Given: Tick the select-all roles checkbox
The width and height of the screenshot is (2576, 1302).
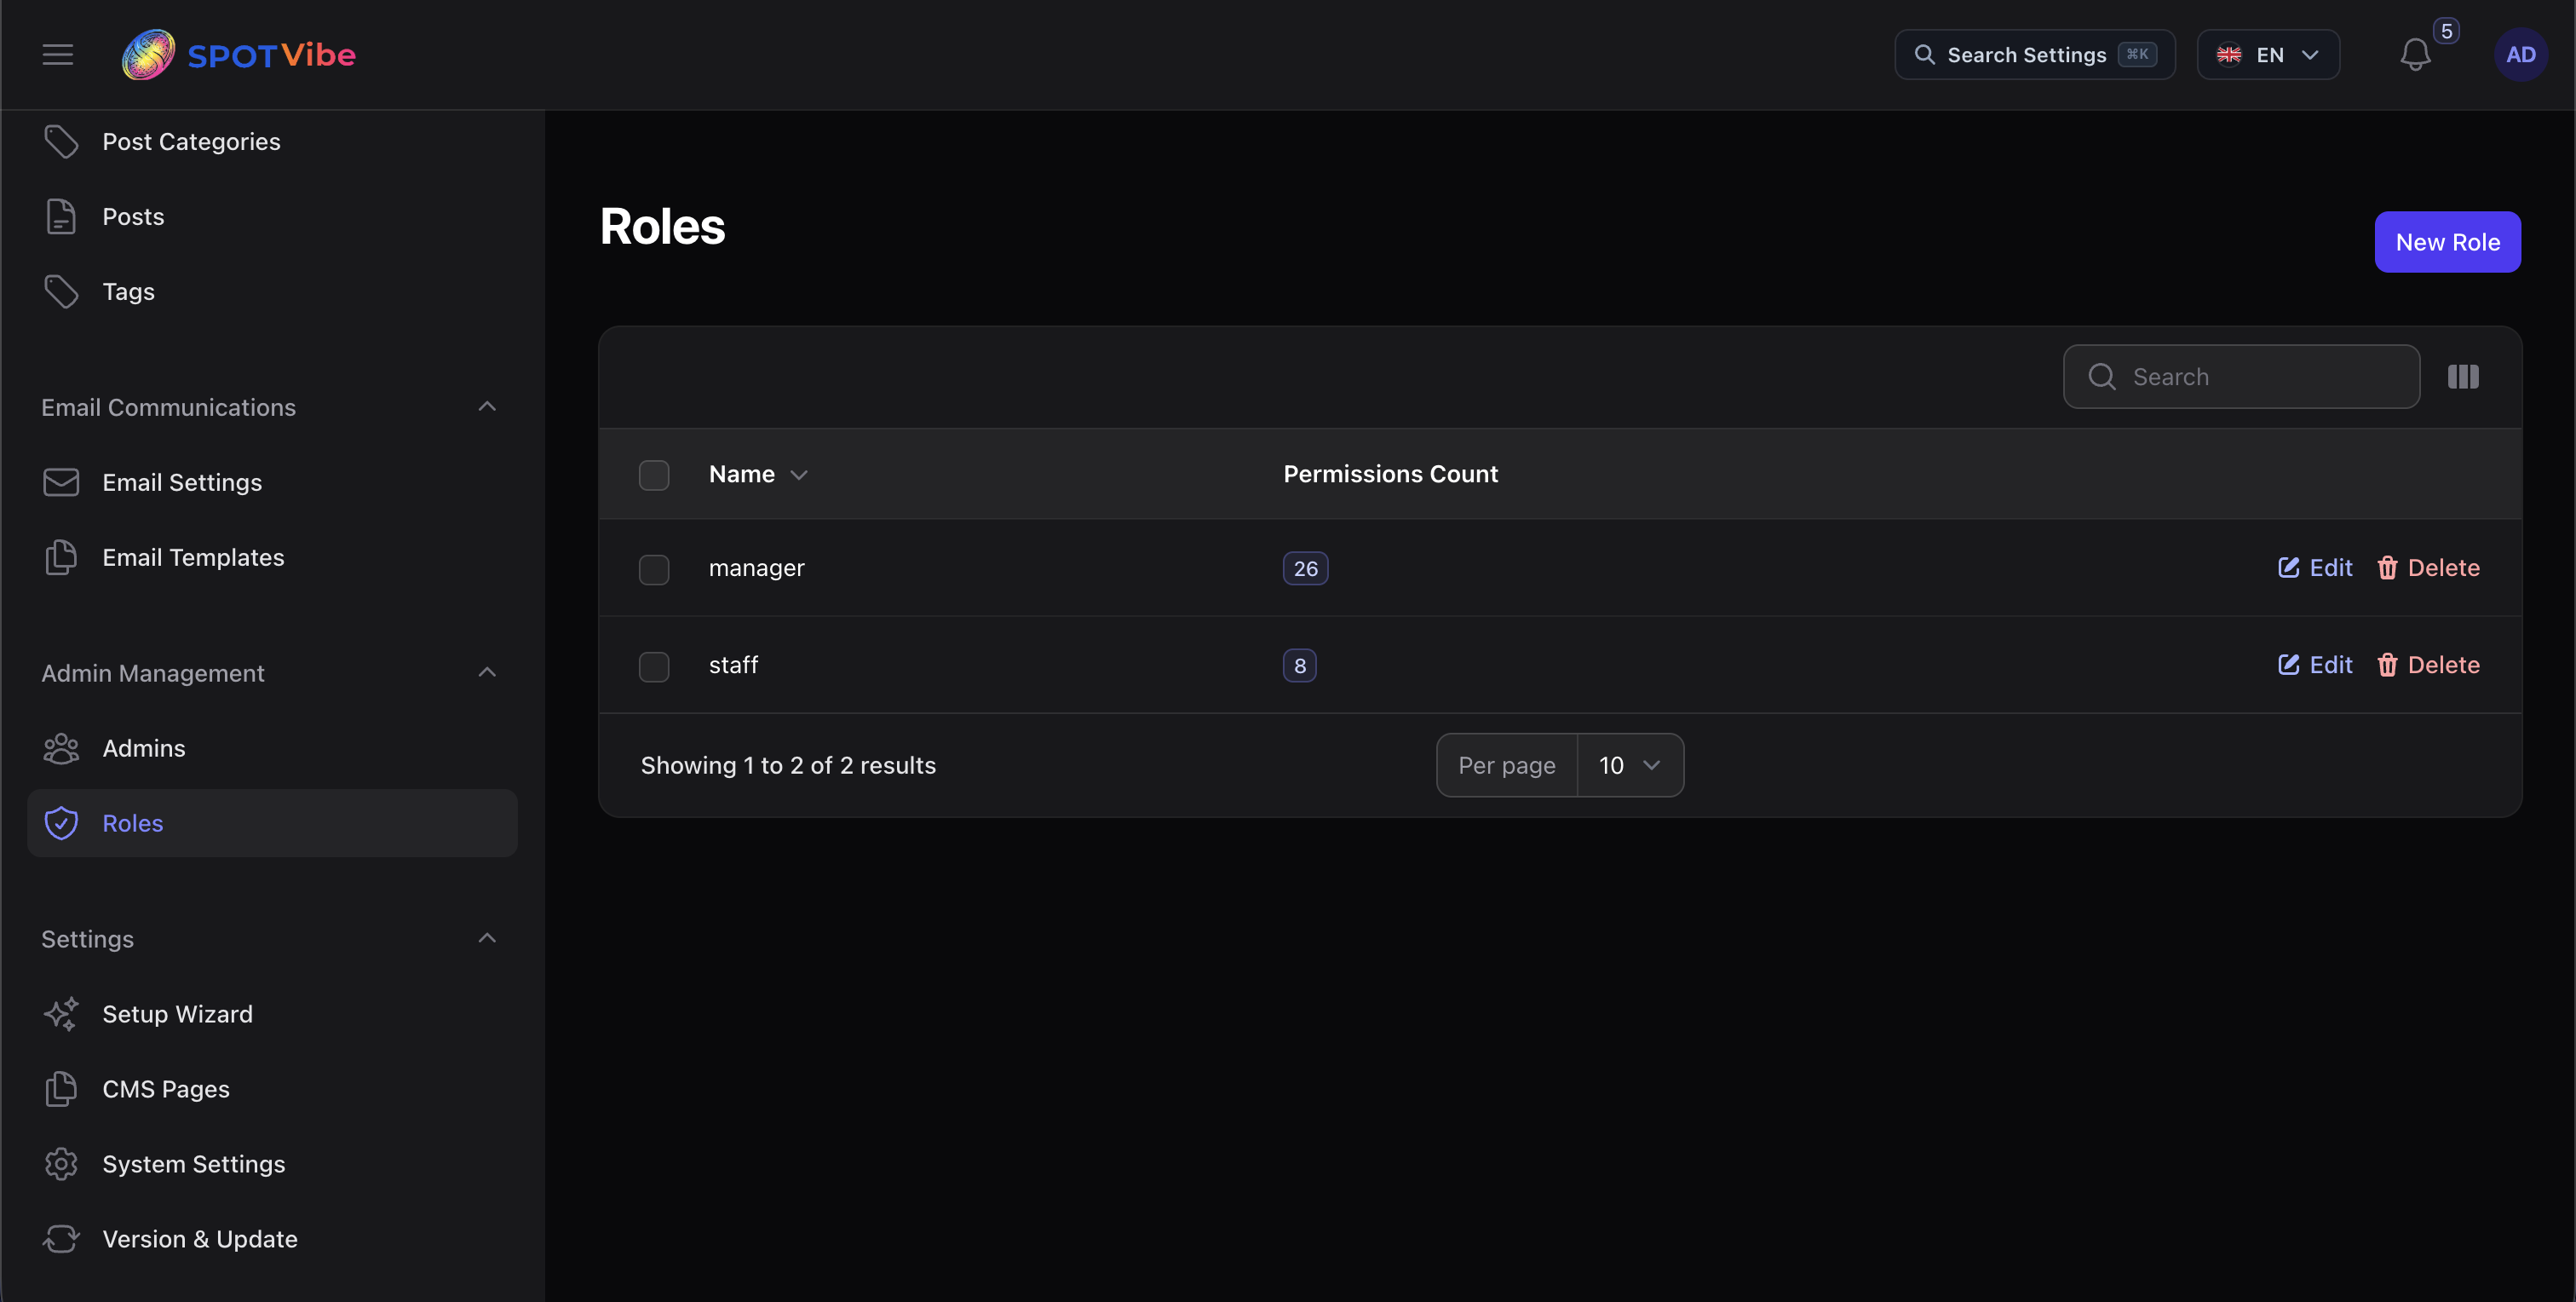Looking at the screenshot, I should pyautogui.click(x=654, y=475).
